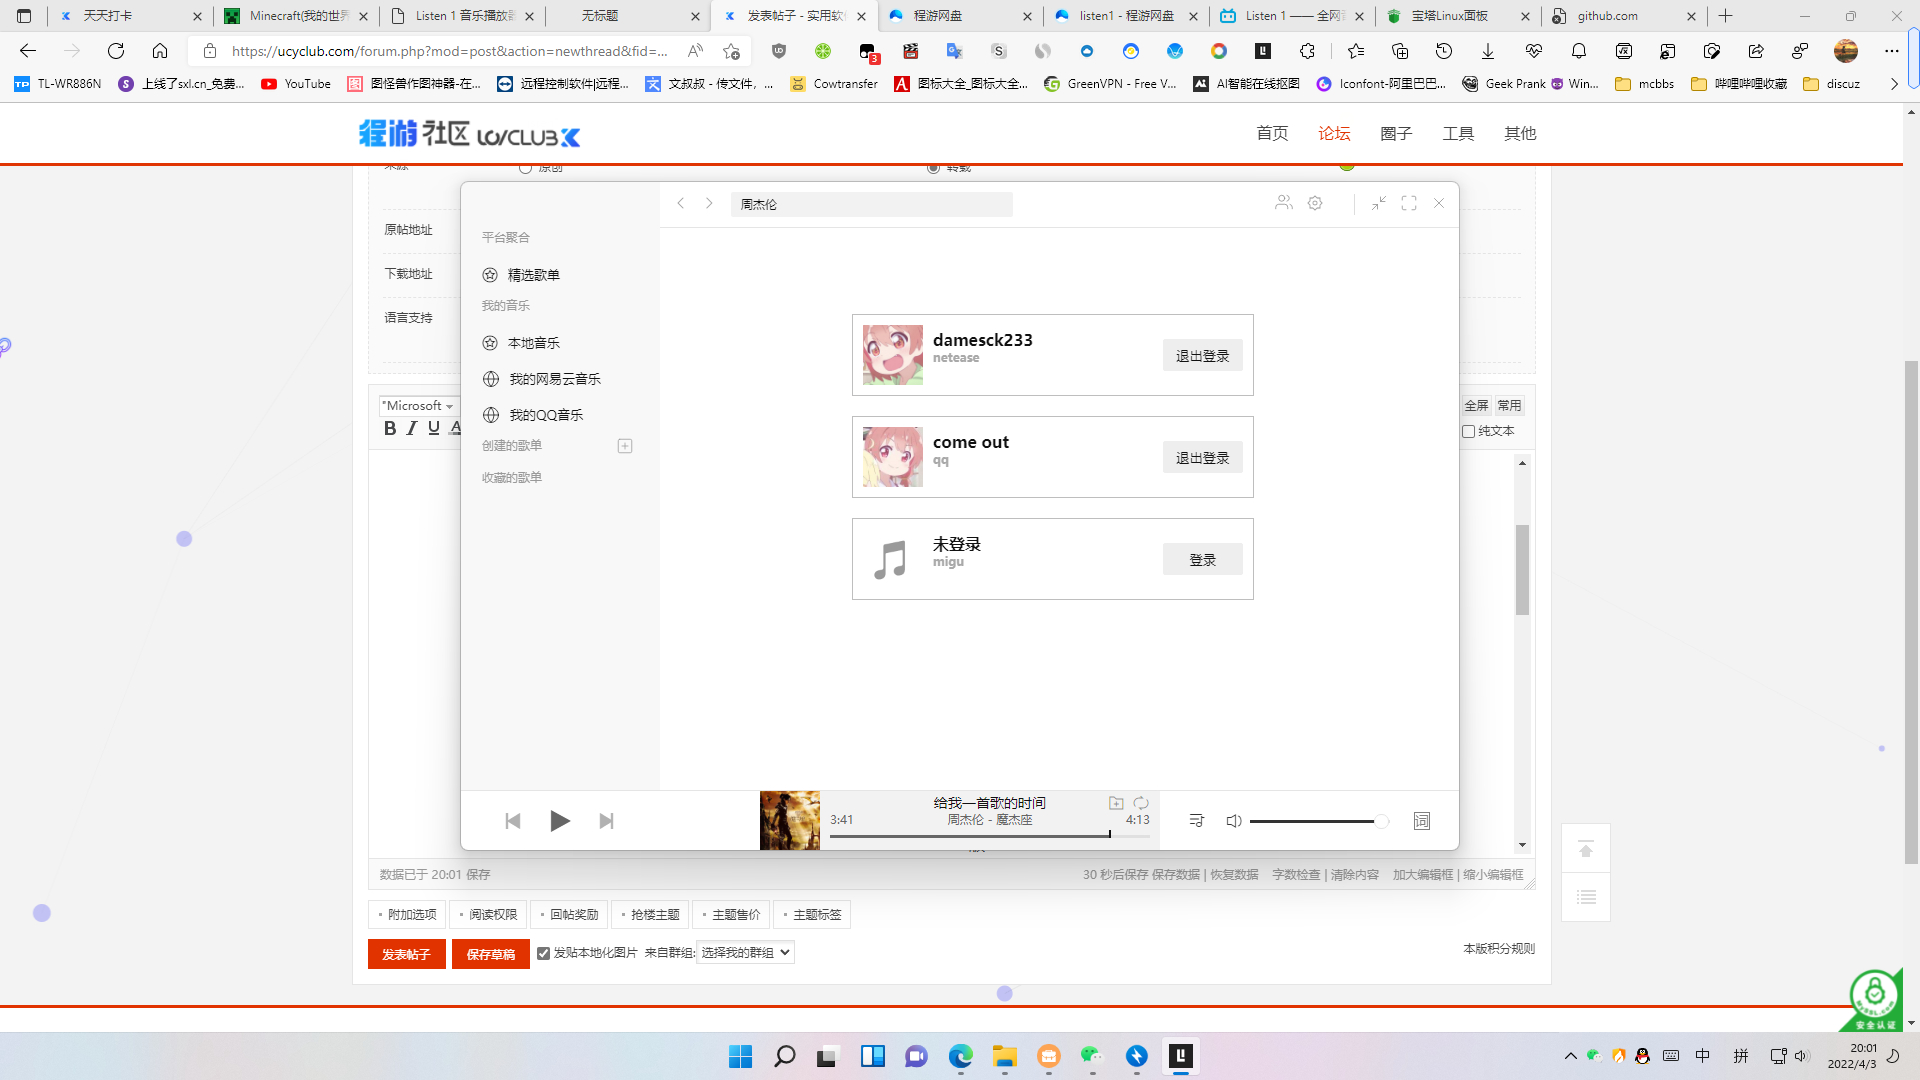The image size is (1920, 1080).
Task: Click the 字数检查 link
Action: pos(1296,874)
